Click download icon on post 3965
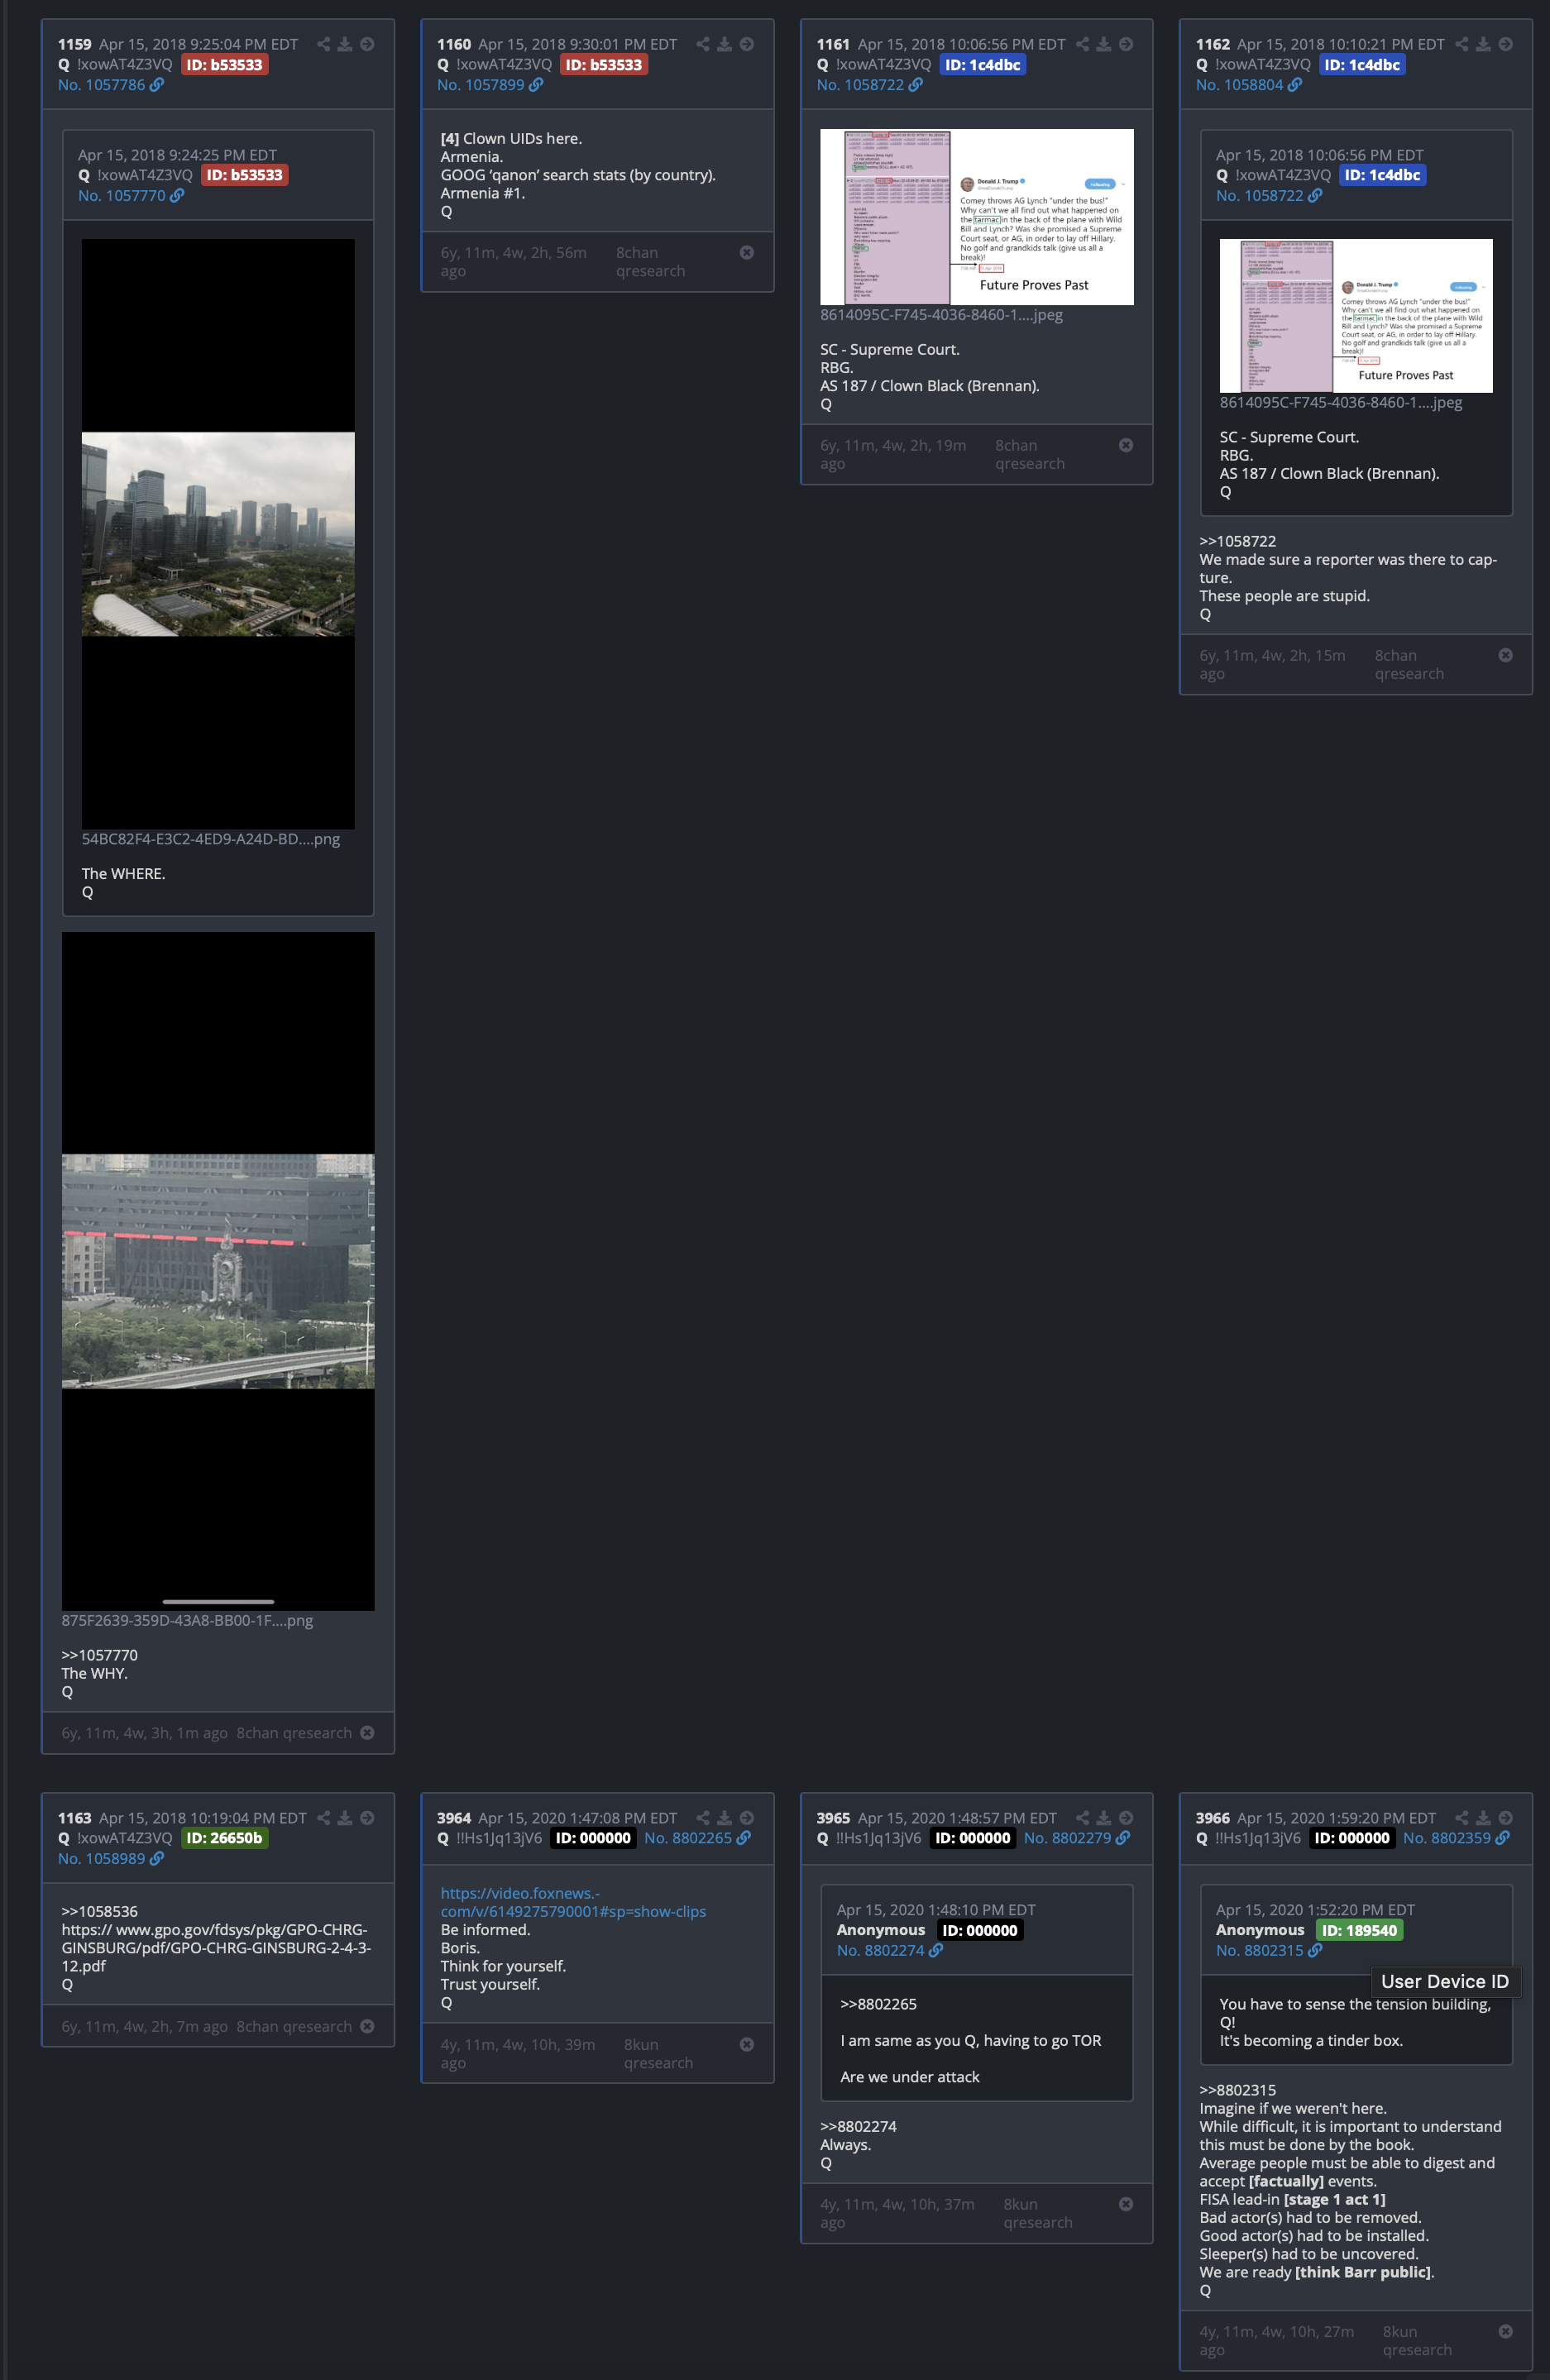This screenshot has width=1550, height=2380. coord(1104,1818)
